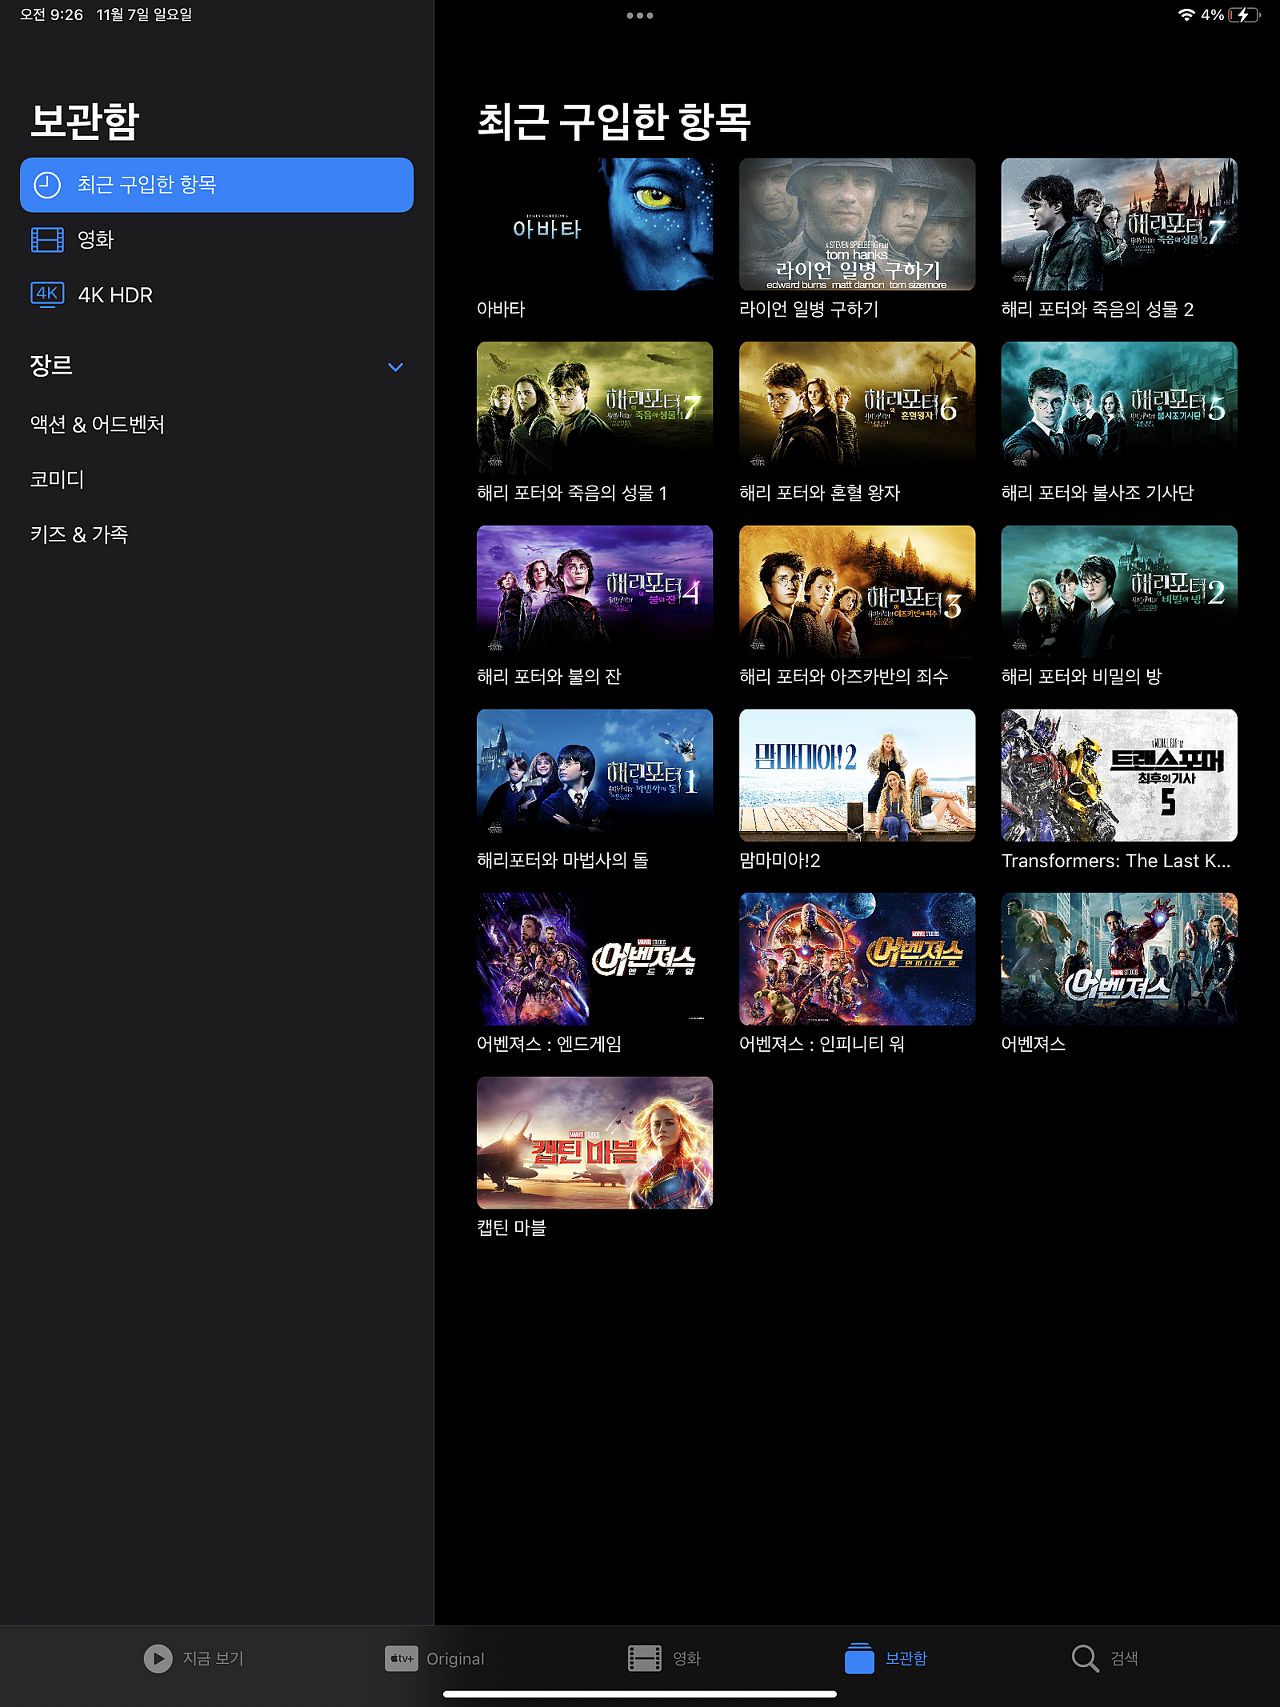Open the 맘마미아!2 poster
Image resolution: width=1280 pixels, height=1707 pixels.
point(857,775)
